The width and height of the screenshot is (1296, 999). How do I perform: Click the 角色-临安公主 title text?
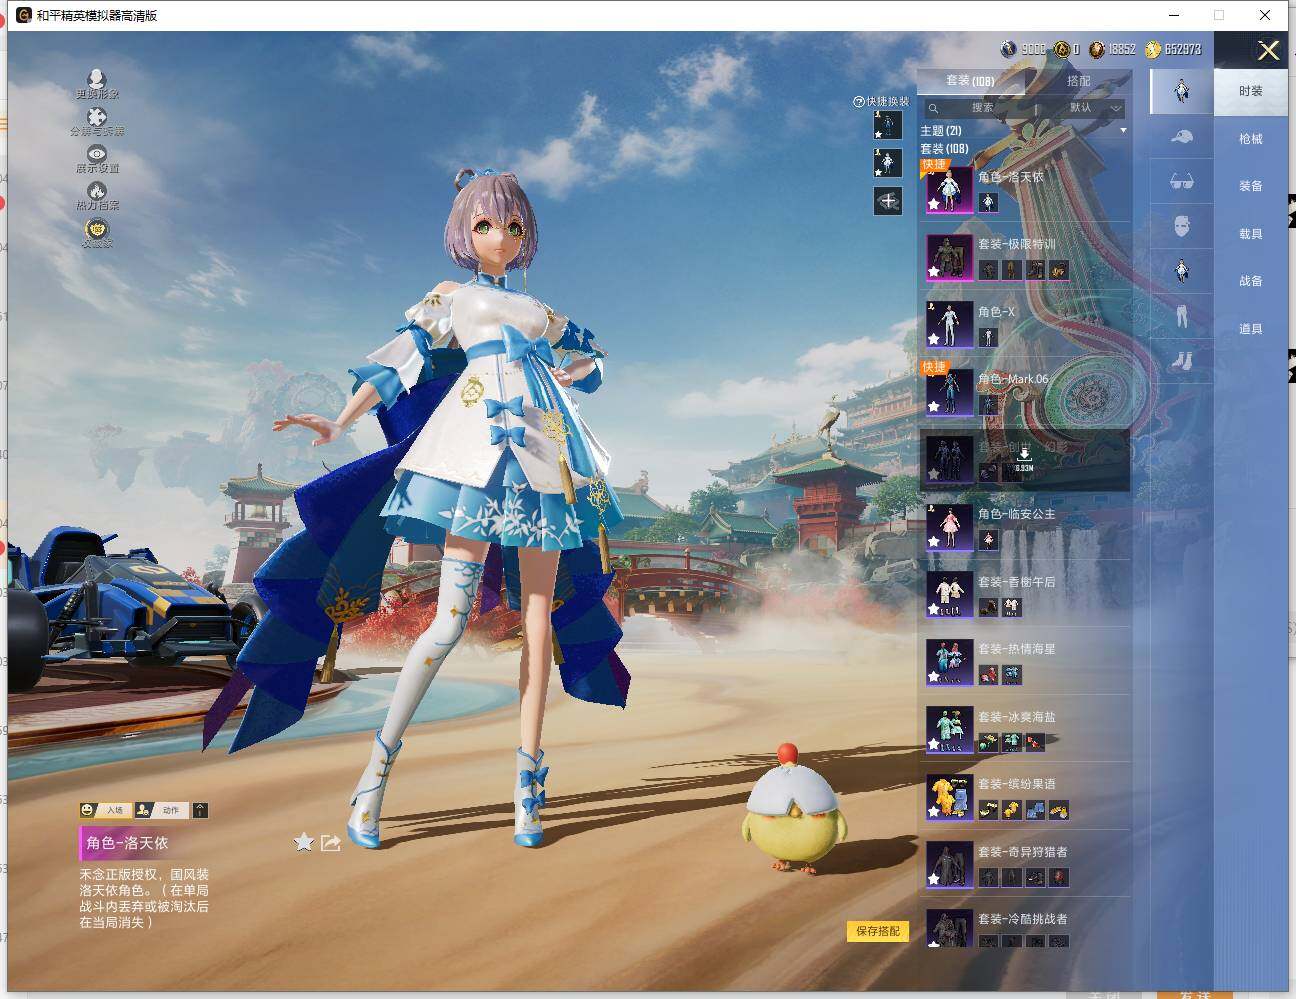point(1016,514)
